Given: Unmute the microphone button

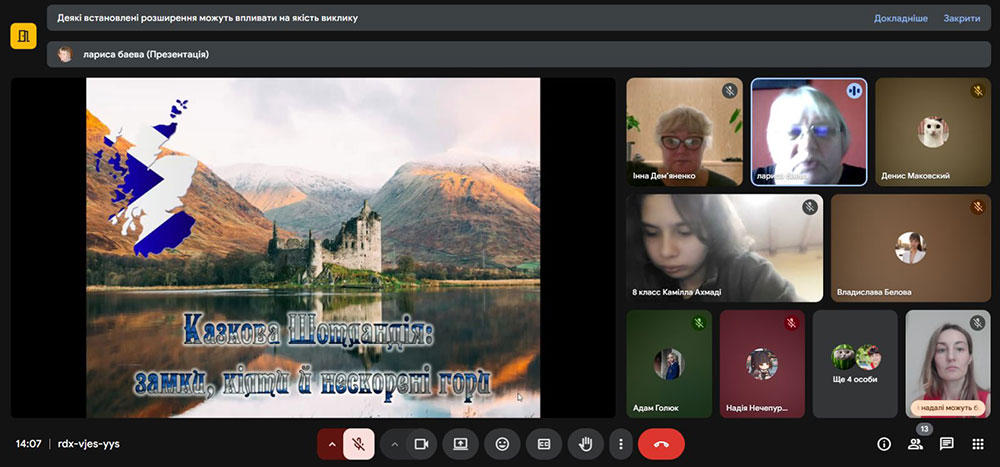Looking at the screenshot, I should click(359, 443).
